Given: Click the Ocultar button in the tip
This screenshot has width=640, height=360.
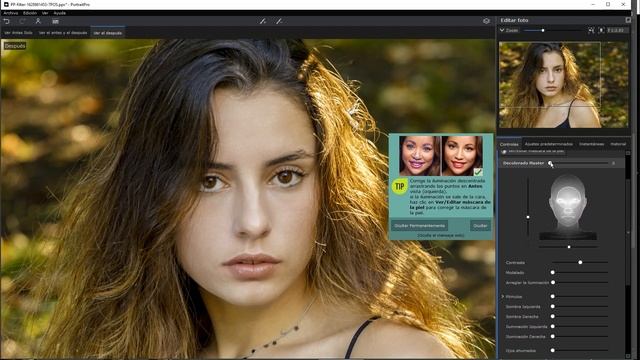Looking at the screenshot, I should 480,225.
